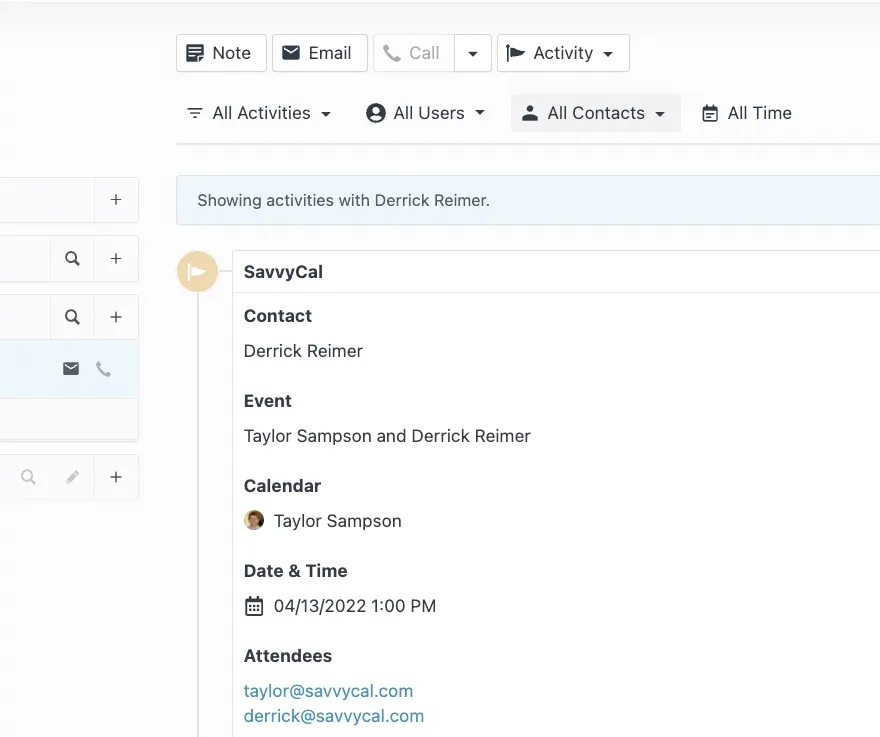Open the All Contacts filter
The image size is (880, 737).
(595, 113)
